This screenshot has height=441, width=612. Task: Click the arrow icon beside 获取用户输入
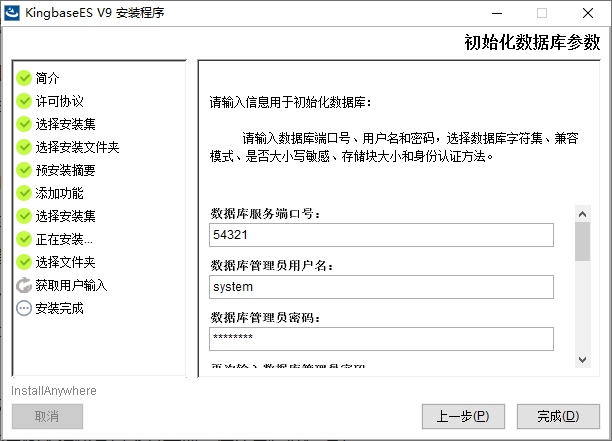click(x=24, y=285)
